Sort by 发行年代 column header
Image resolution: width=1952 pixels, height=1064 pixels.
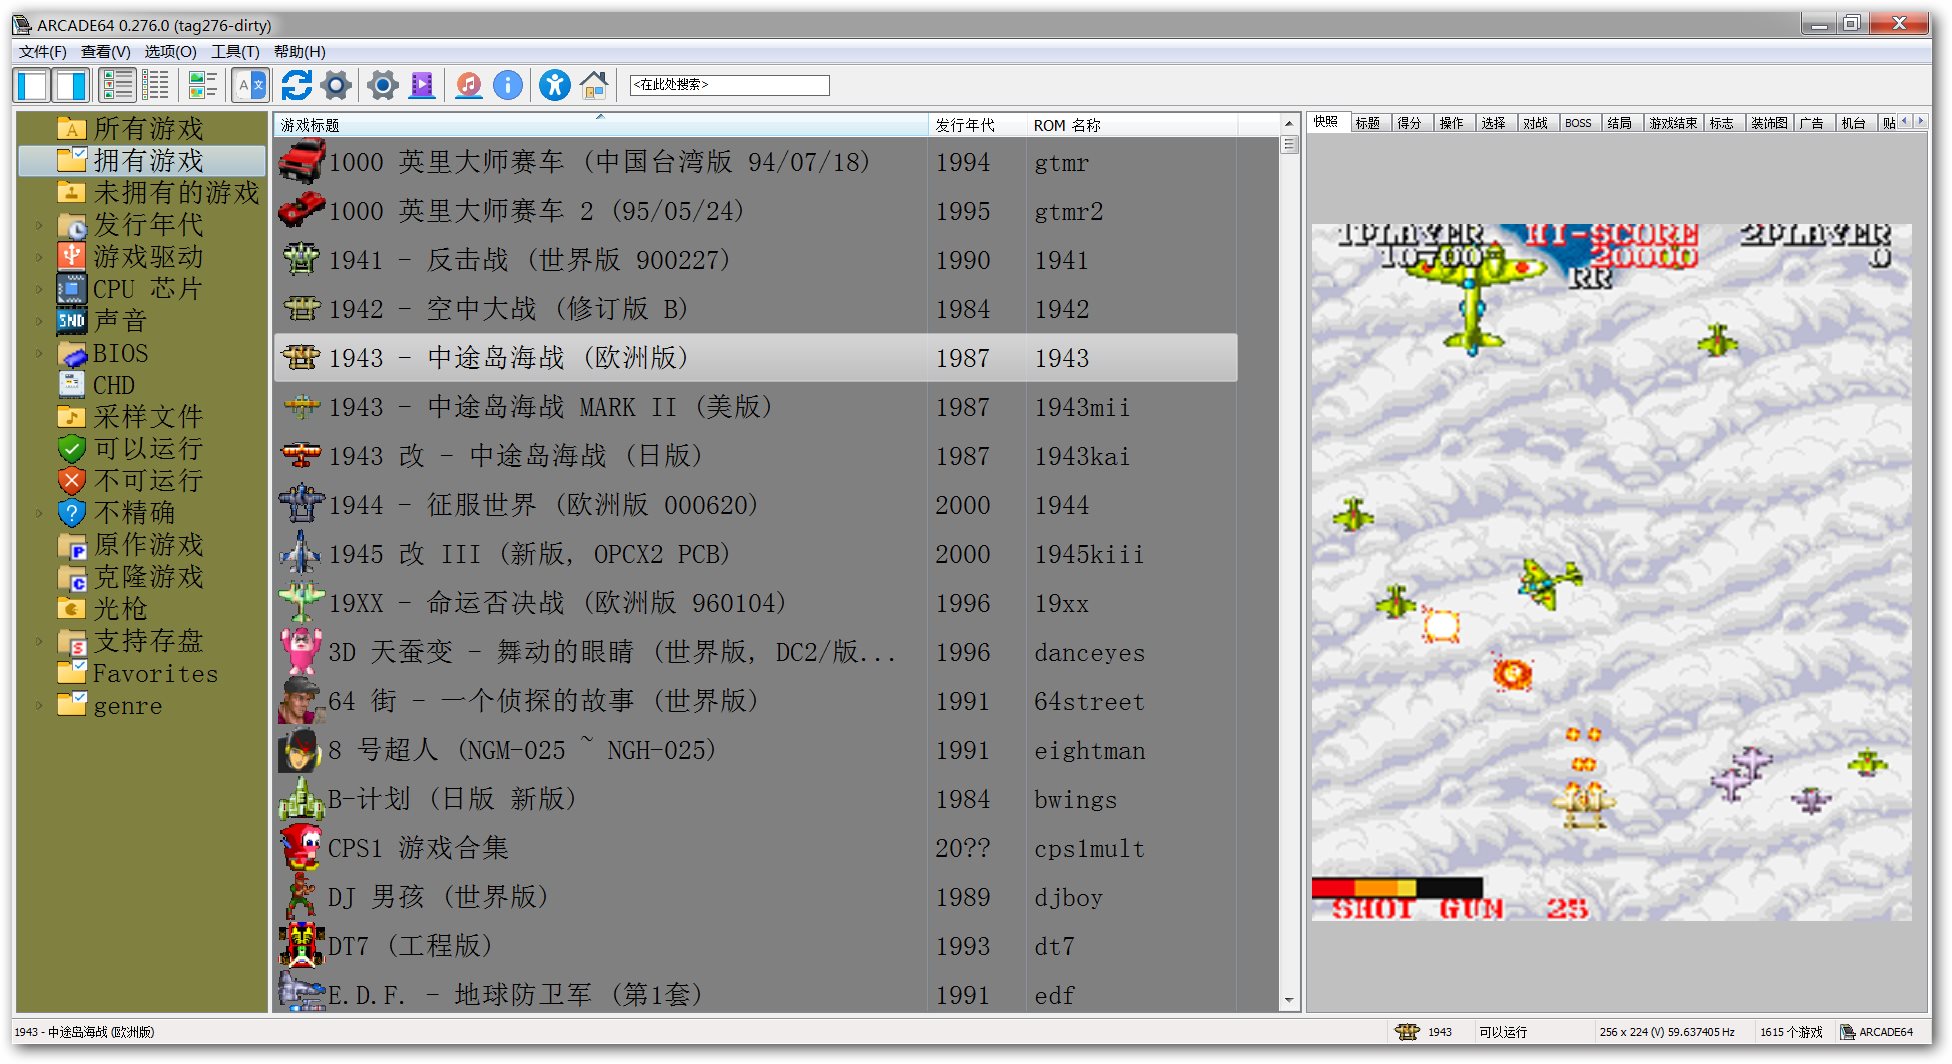click(965, 125)
